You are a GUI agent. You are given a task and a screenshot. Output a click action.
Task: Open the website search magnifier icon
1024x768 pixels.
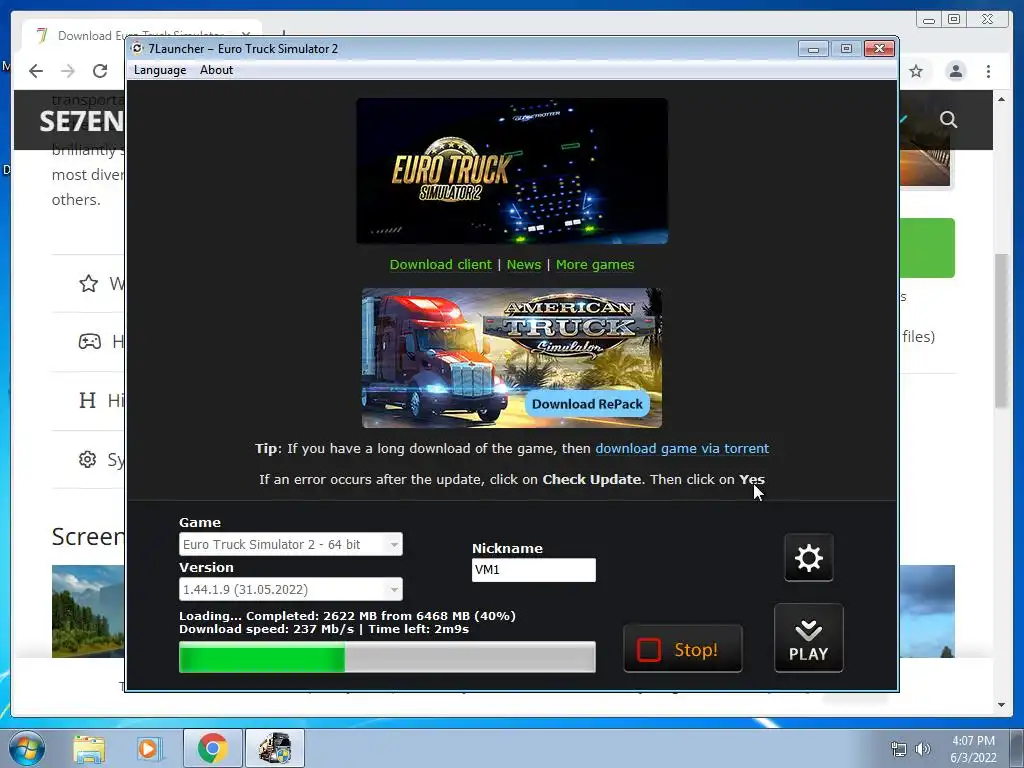click(x=948, y=120)
